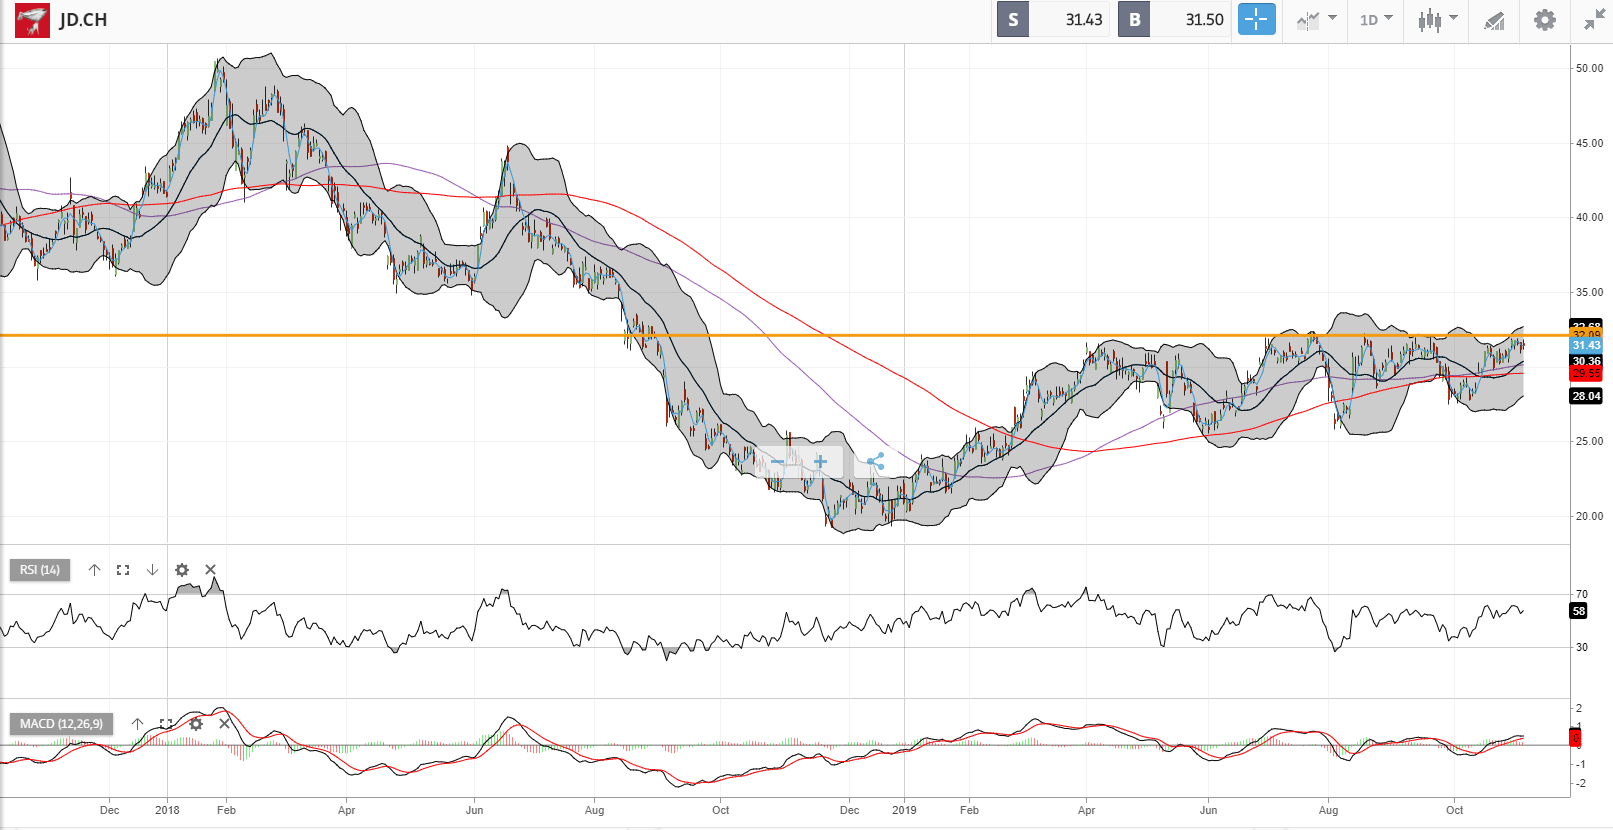Click the red MACD value tag
The width and height of the screenshot is (1613, 830).
point(1576,739)
